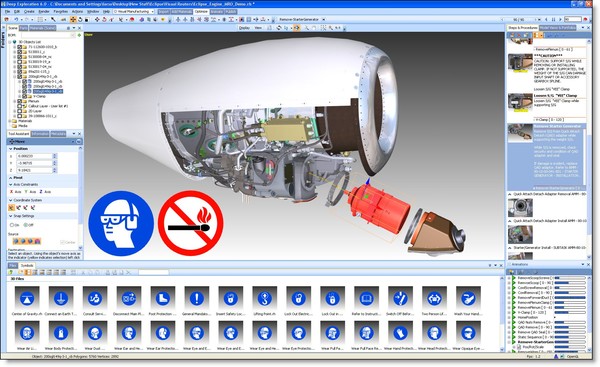Select the Two Person Lift symbol

point(434,298)
